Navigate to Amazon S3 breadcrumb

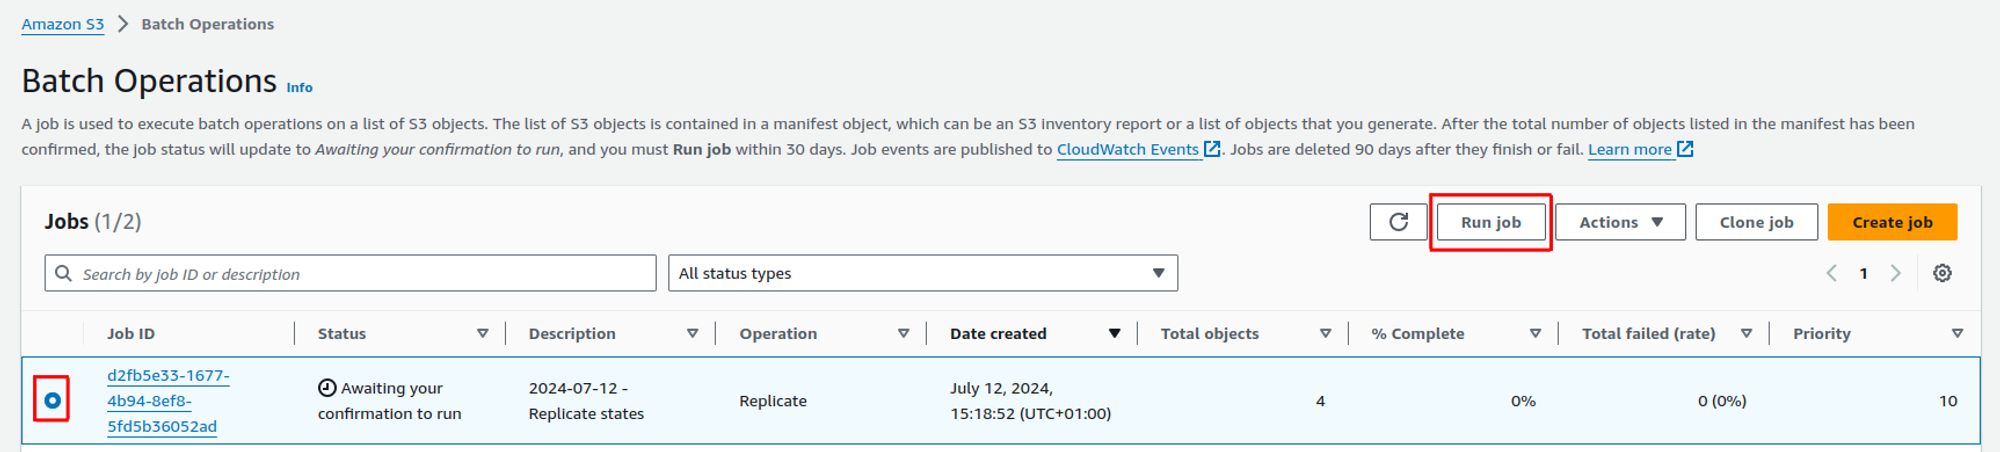coord(63,24)
